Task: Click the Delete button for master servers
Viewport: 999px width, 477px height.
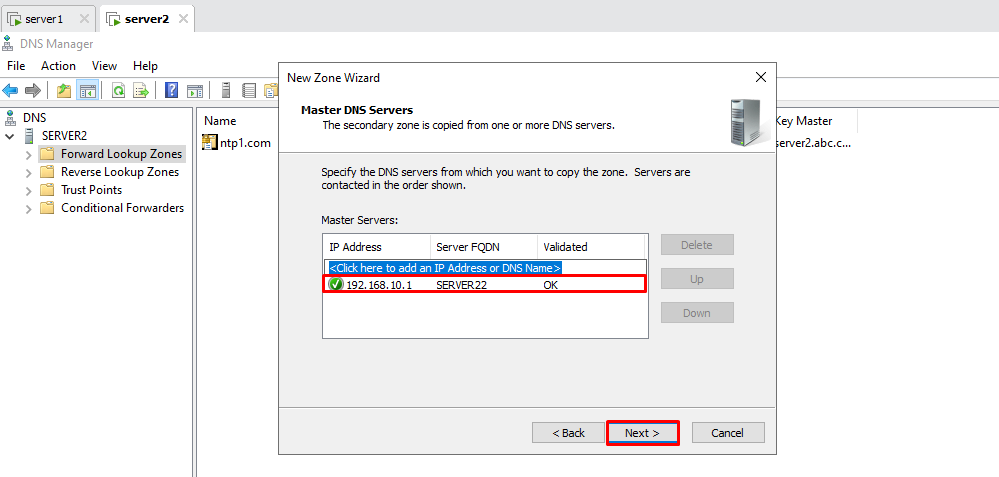Action: tap(697, 245)
